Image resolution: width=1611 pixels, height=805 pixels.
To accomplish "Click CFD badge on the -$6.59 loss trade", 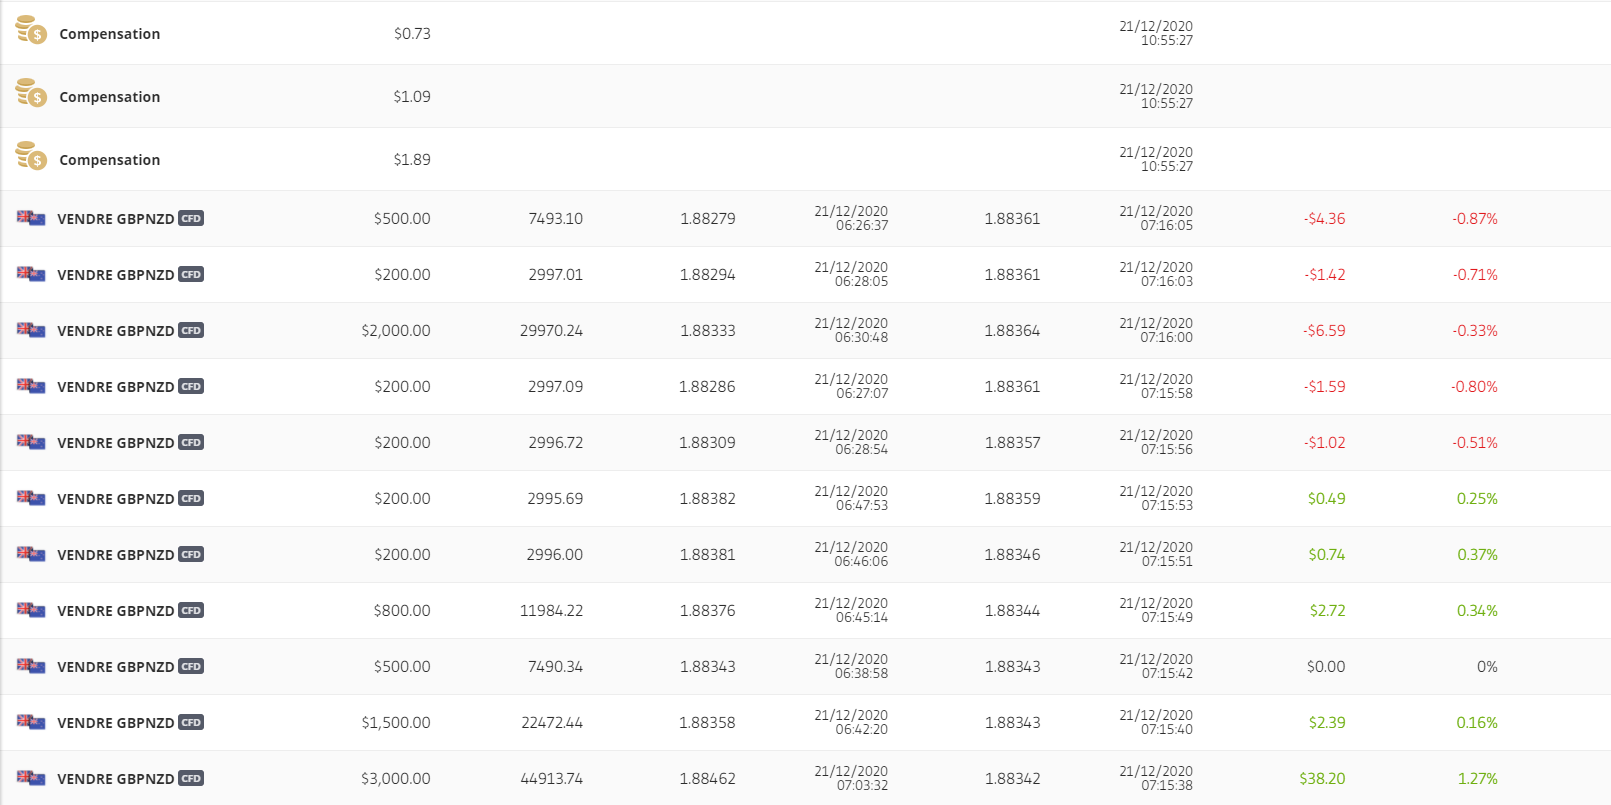I will pos(191,330).
